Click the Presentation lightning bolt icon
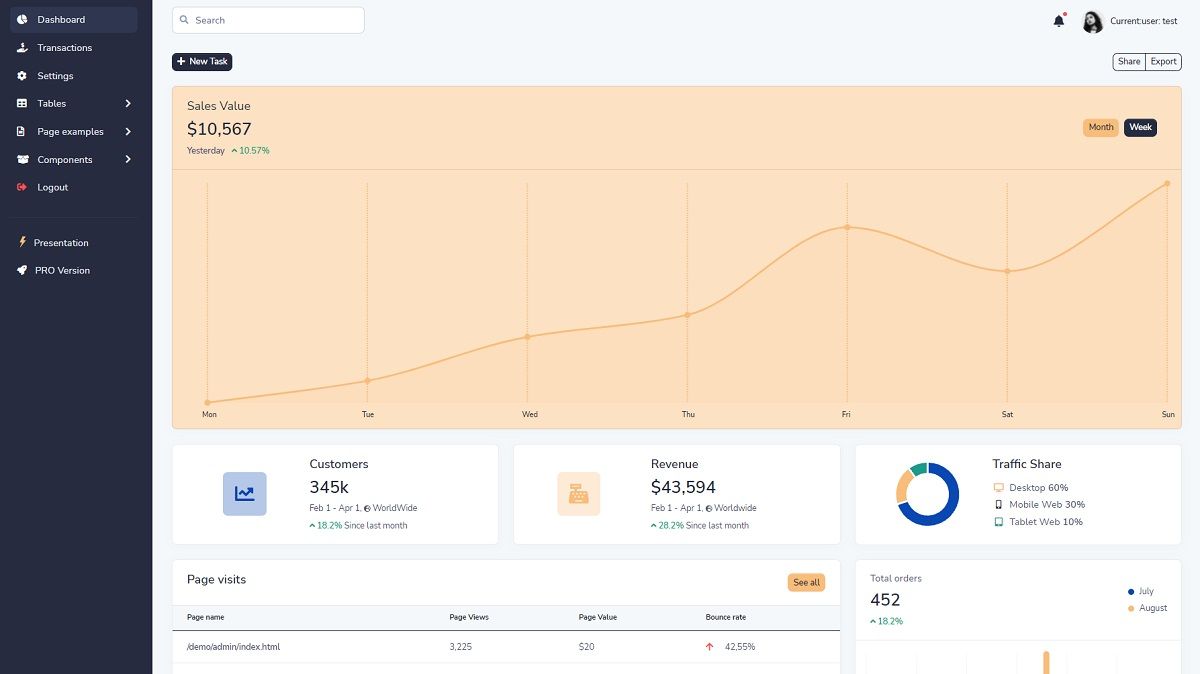 (x=22, y=242)
